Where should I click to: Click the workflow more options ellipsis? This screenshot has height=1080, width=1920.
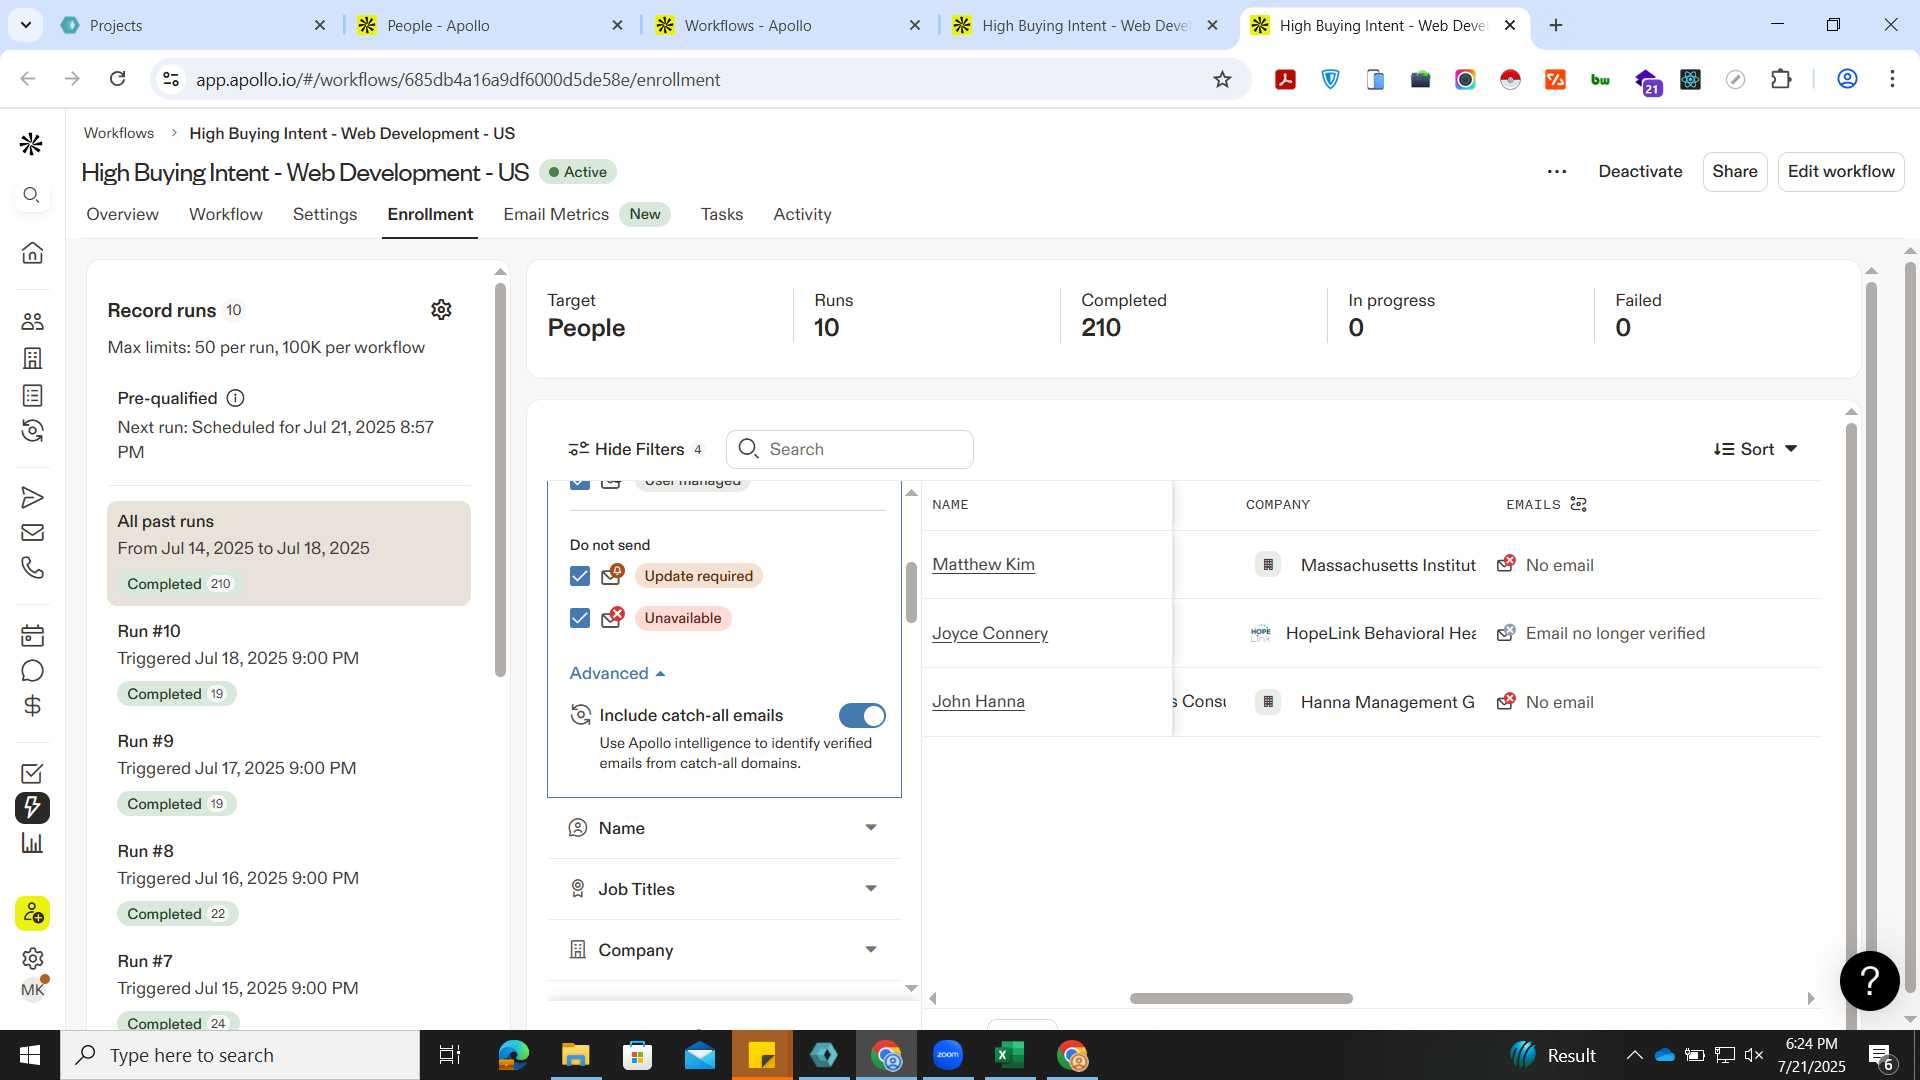point(1557,172)
